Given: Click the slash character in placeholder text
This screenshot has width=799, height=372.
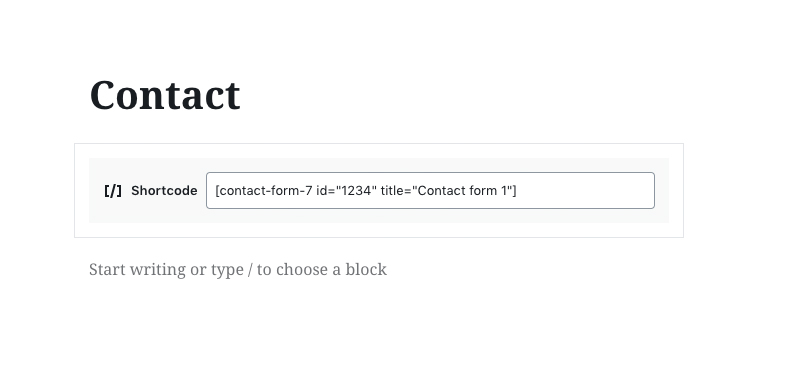Looking at the screenshot, I should click(250, 270).
